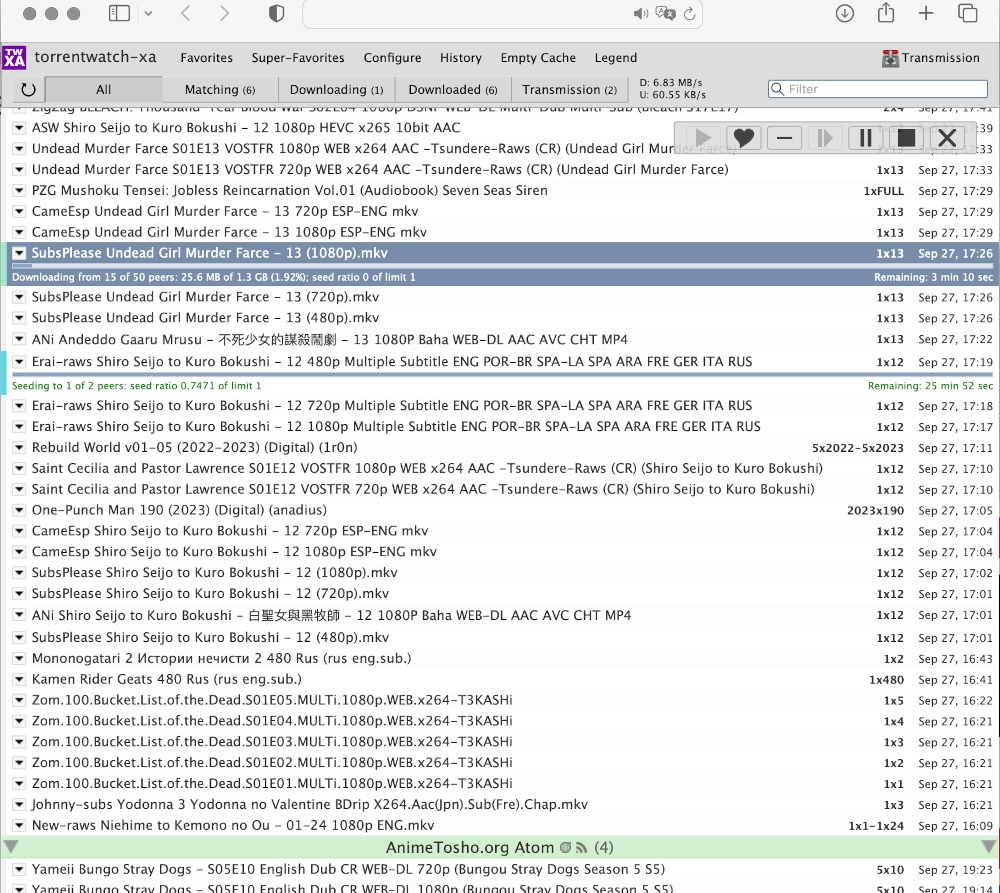Switch to the Matching (6) tab

pyautogui.click(x=220, y=90)
